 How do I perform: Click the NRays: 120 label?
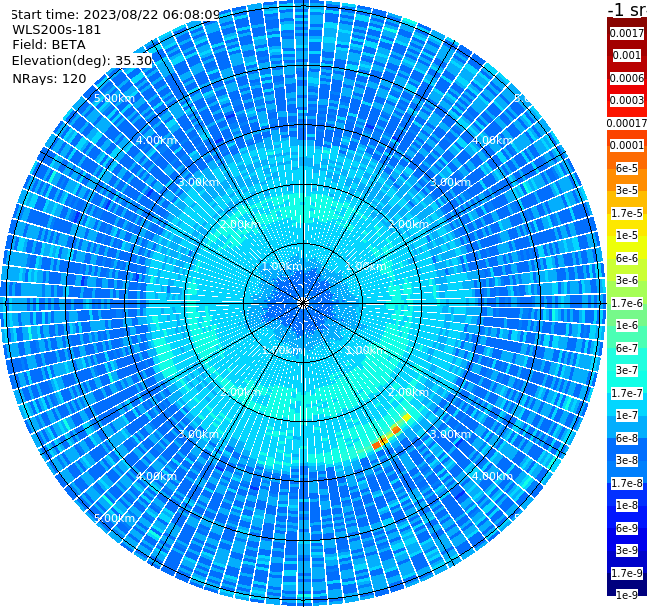pyautogui.click(x=49, y=78)
